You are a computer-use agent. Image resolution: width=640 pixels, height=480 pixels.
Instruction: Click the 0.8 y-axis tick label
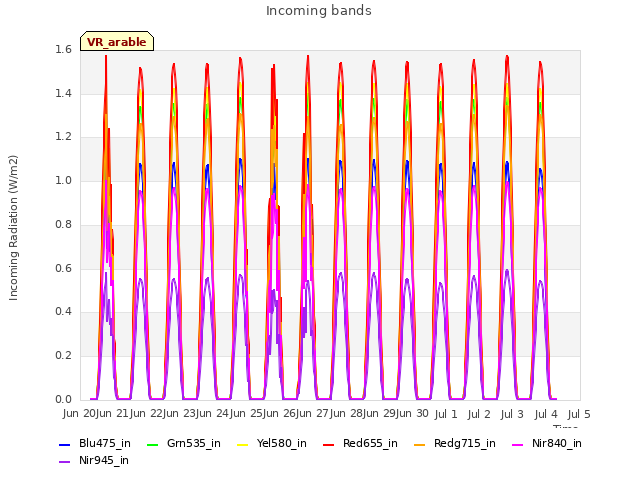(x=63, y=225)
